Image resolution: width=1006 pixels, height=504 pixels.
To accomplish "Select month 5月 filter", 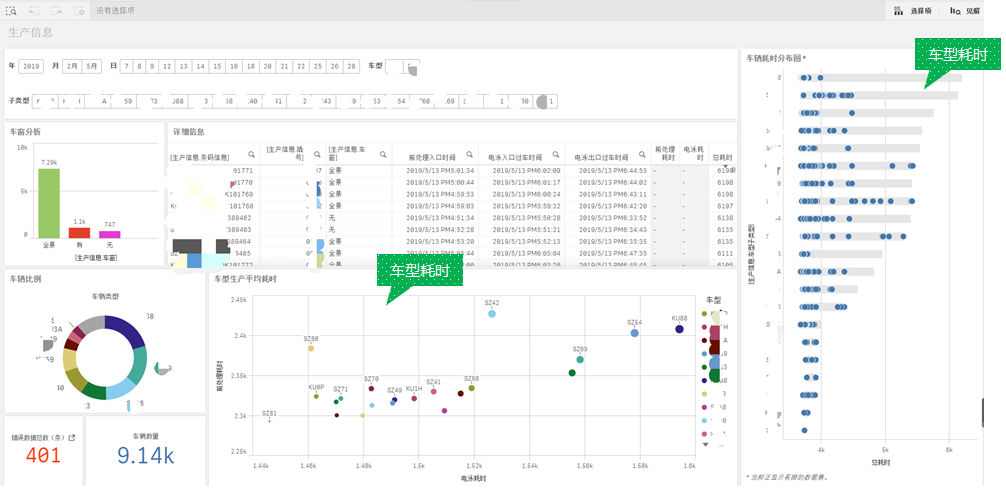I will tap(92, 66).
